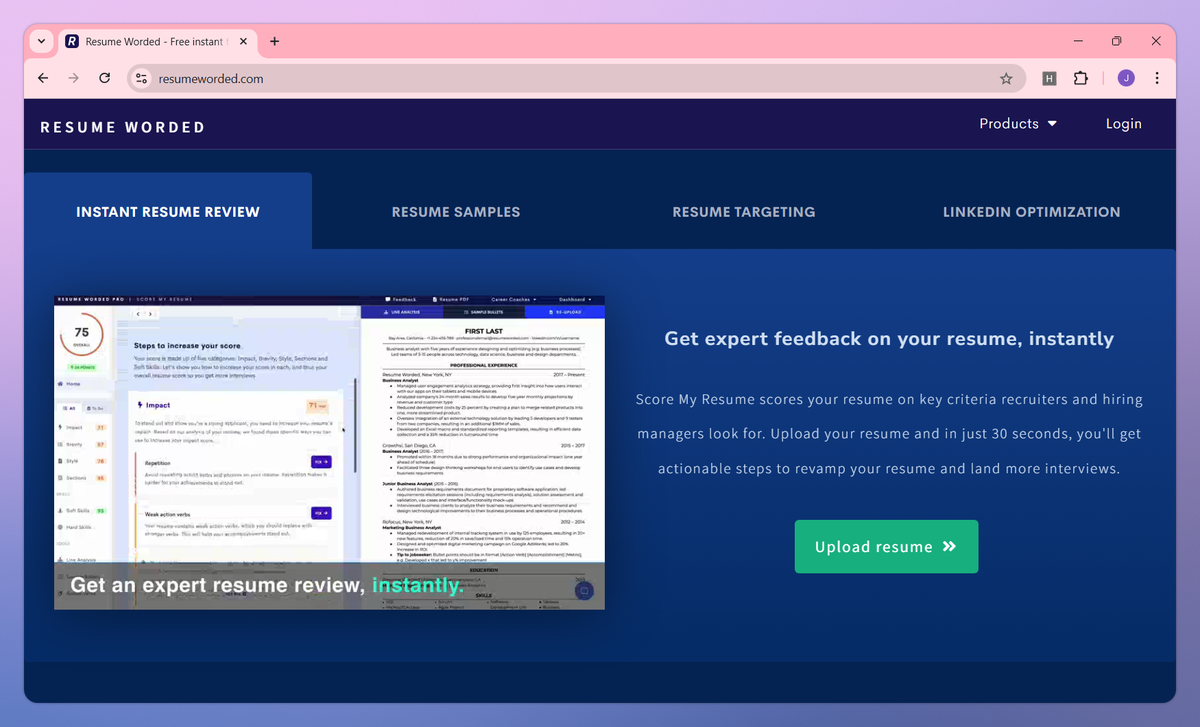Image resolution: width=1200 pixels, height=727 pixels.
Task: Select the Instant Resume Review tab
Action: pyautogui.click(x=168, y=211)
